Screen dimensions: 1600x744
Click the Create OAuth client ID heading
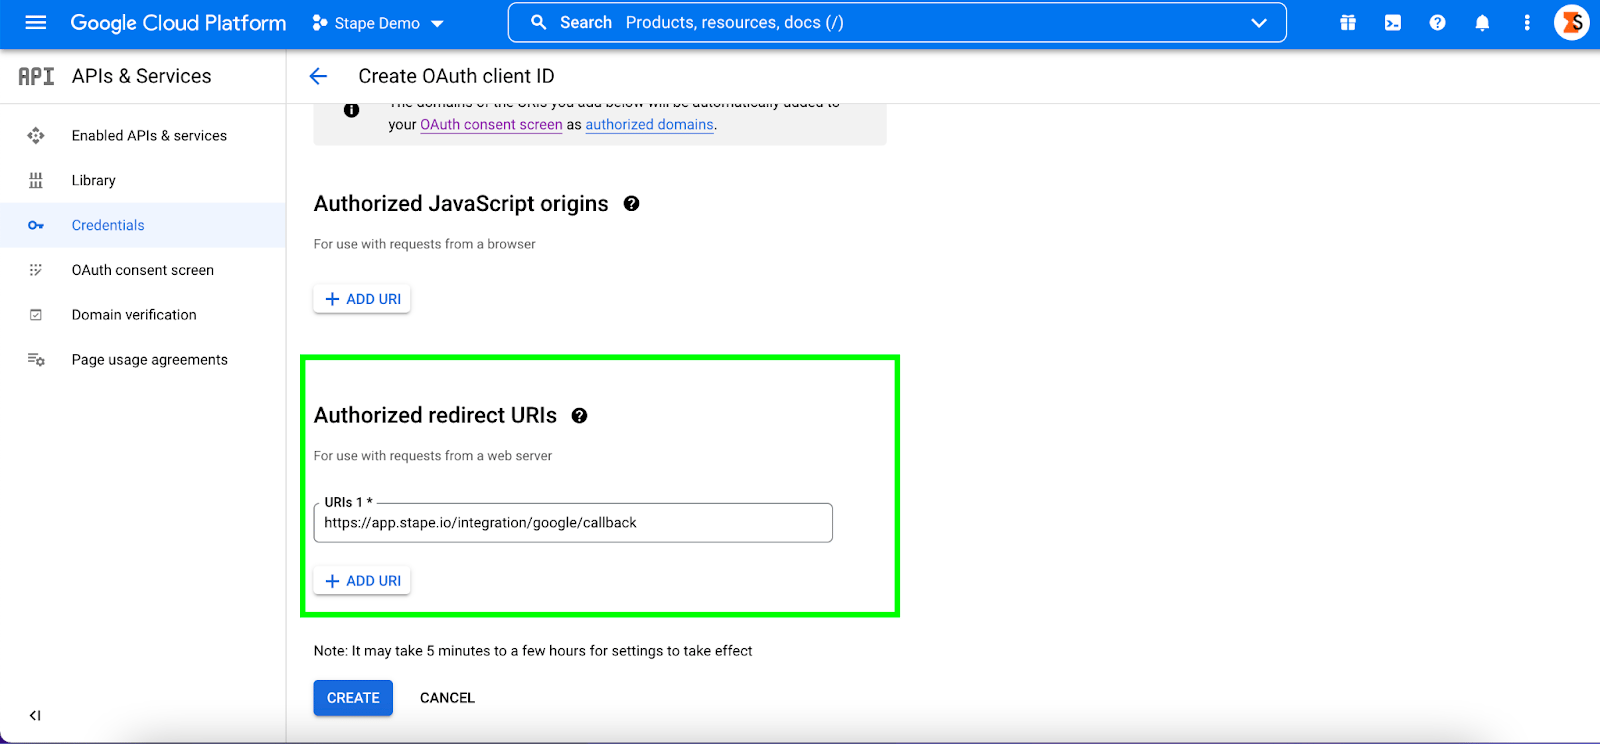coord(456,76)
